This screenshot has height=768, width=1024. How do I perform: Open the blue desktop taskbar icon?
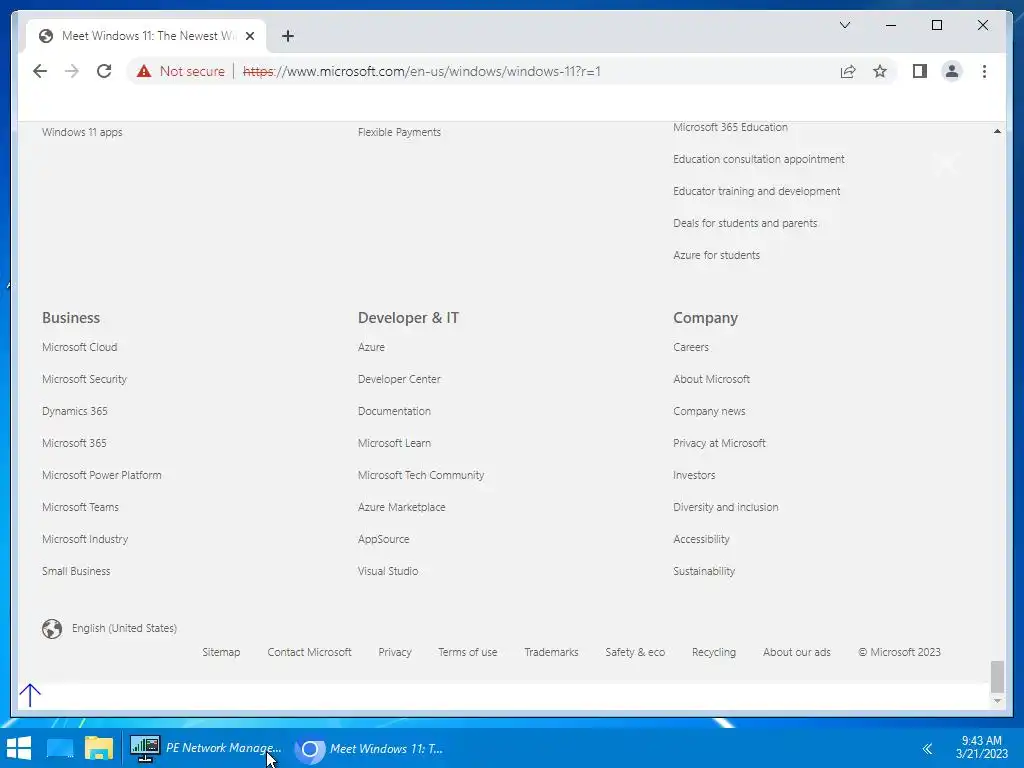pyautogui.click(x=60, y=748)
